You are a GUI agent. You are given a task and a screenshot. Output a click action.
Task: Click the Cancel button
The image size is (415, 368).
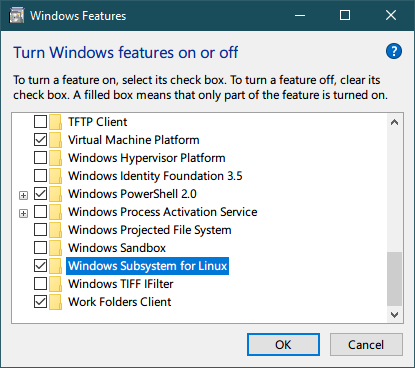pyautogui.click(x=366, y=345)
